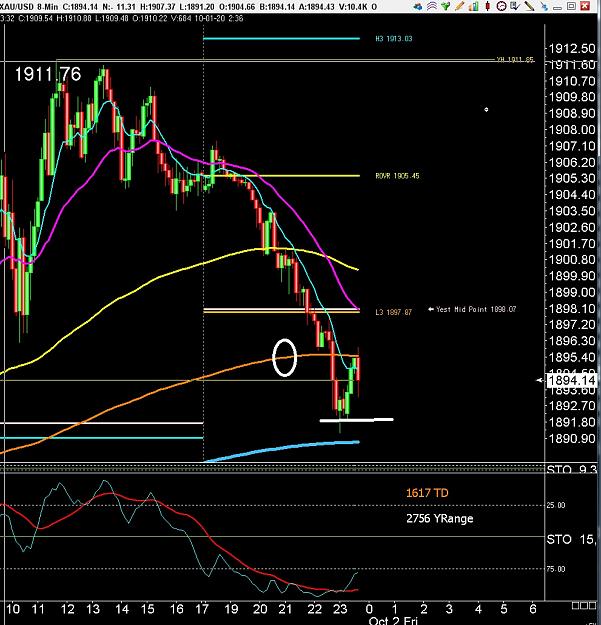601x625 pixels.
Task: Click hour 17 on the time axis
Action: click(x=202, y=609)
